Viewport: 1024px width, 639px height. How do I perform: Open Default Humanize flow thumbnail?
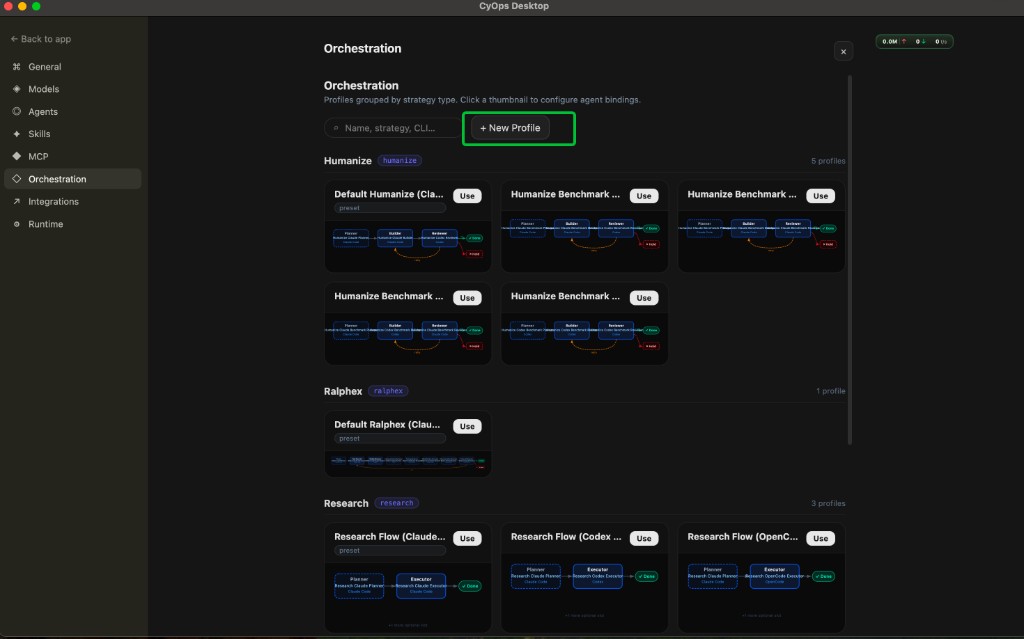click(408, 244)
